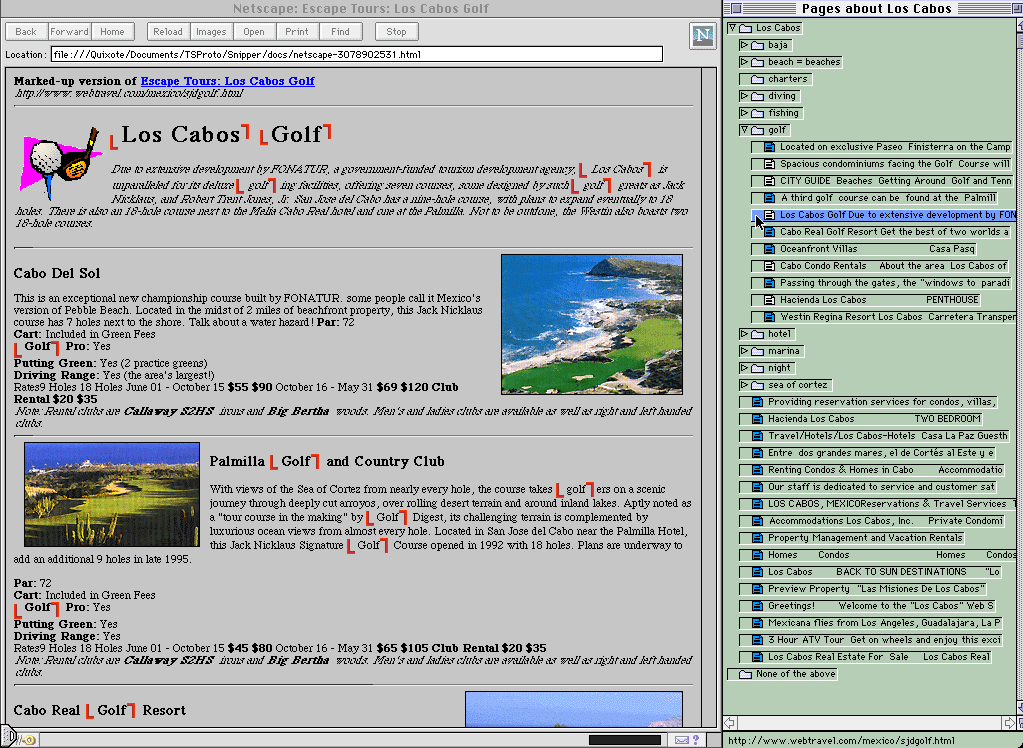Click horizontal scrollbar left arrow in Pages panel
The height and width of the screenshot is (748, 1023).
tap(730, 723)
